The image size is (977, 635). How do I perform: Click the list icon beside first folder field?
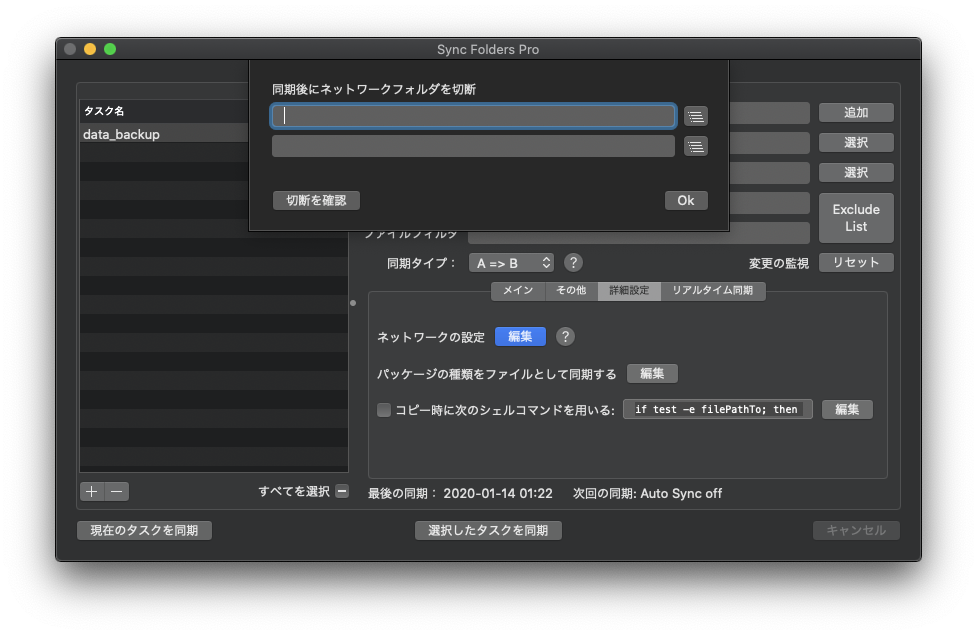click(x=695, y=117)
